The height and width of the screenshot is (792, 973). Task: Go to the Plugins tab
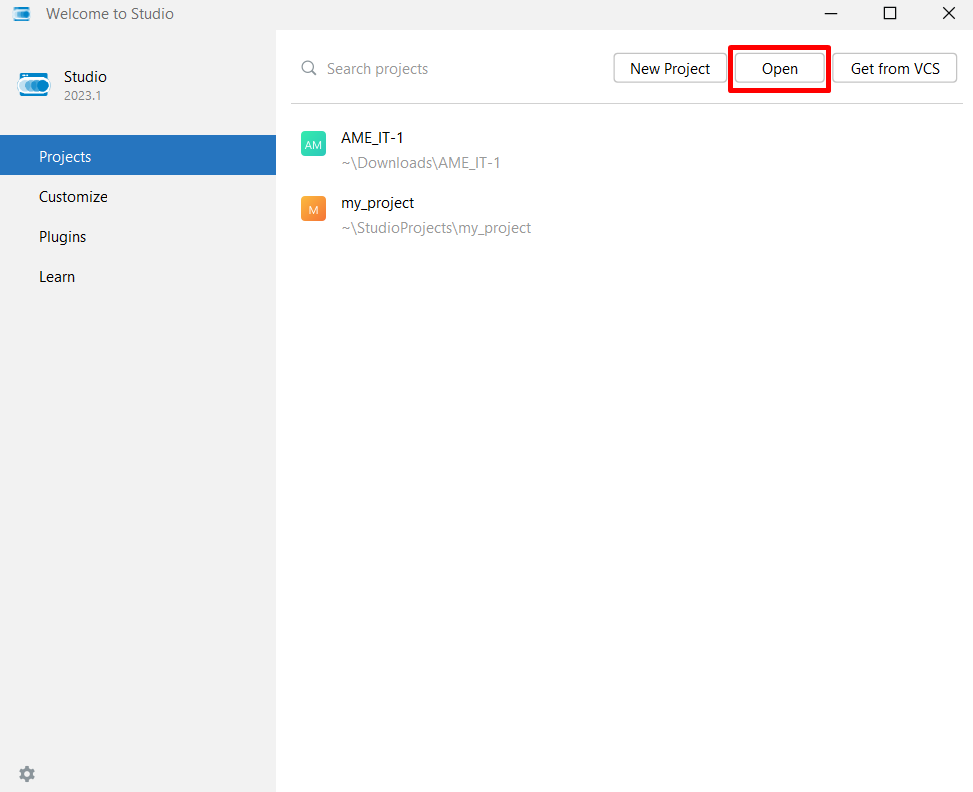[x=63, y=237]
